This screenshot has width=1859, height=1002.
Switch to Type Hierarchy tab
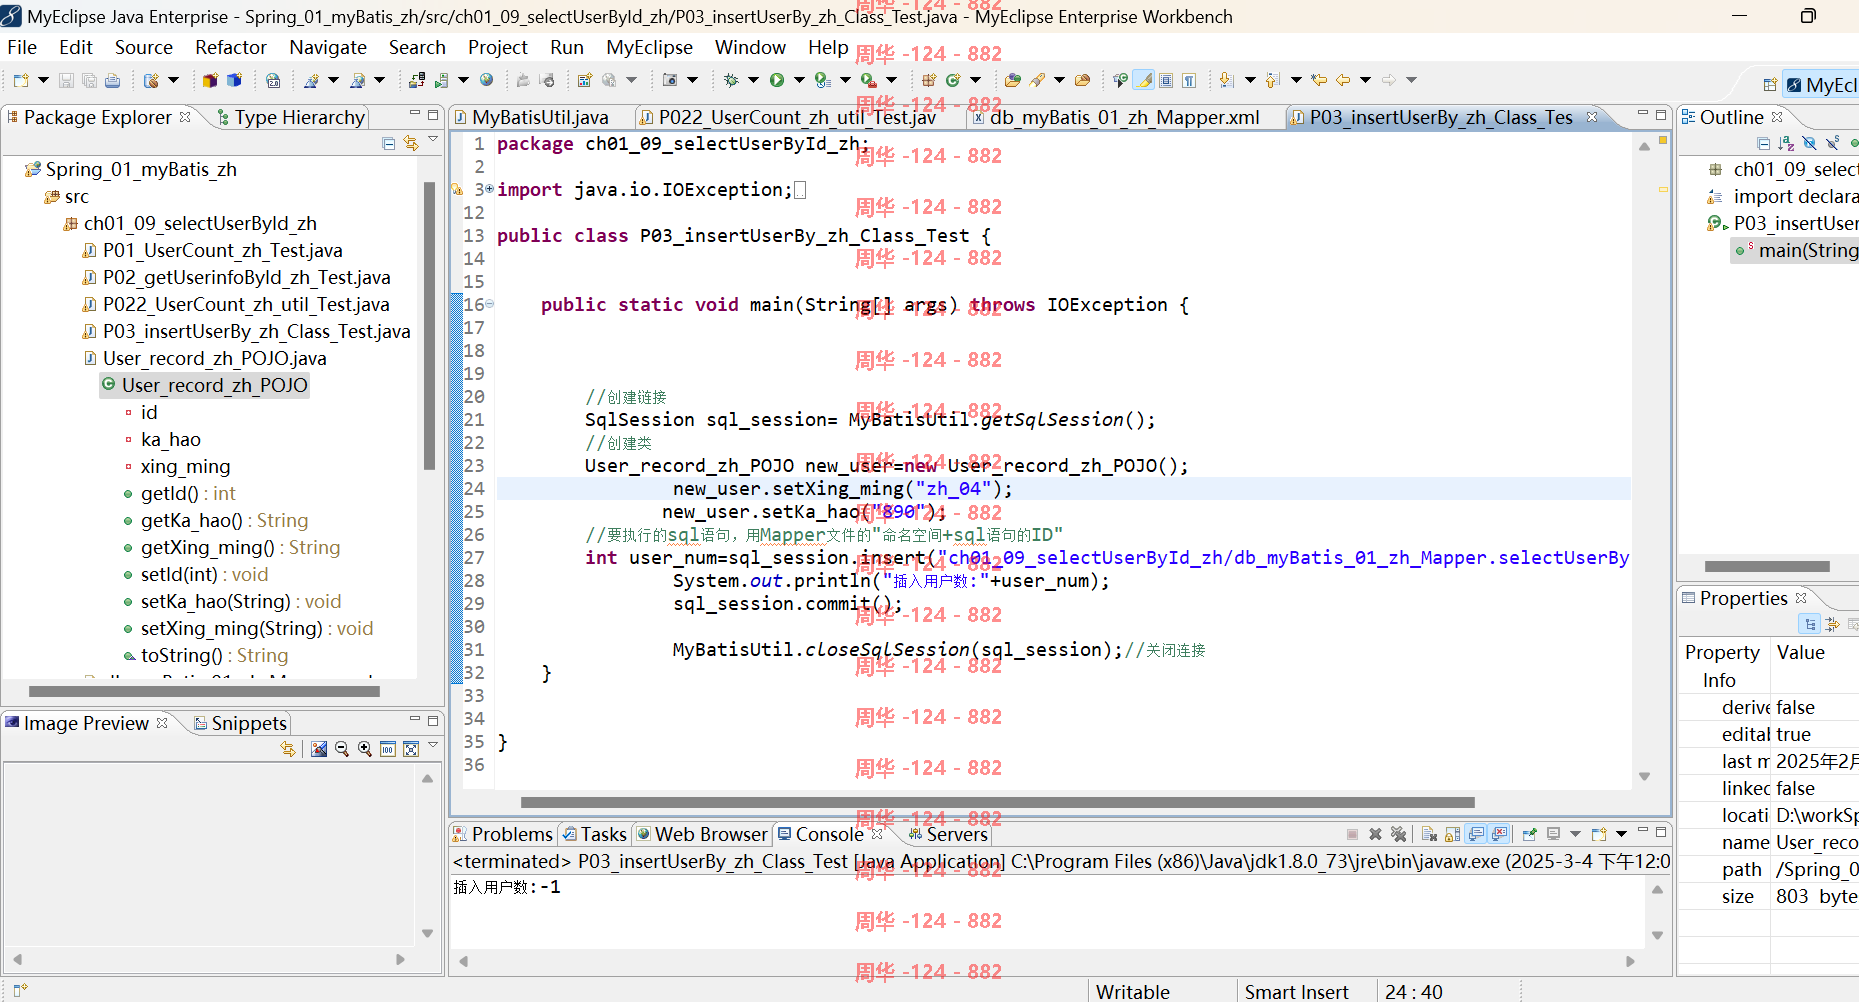click(x=291, y=117)
